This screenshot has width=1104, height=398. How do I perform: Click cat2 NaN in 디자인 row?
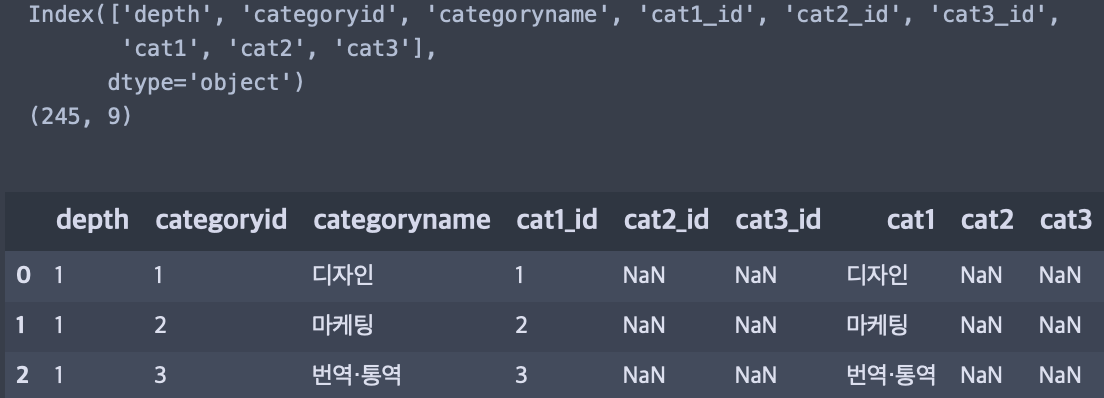981,275
